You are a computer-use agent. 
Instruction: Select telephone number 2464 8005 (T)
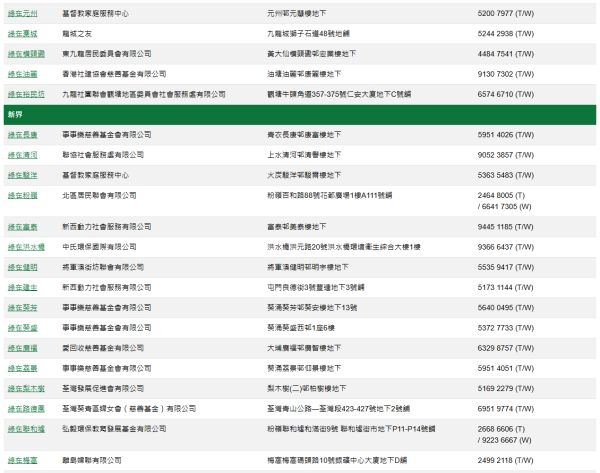tap(501, 196)
